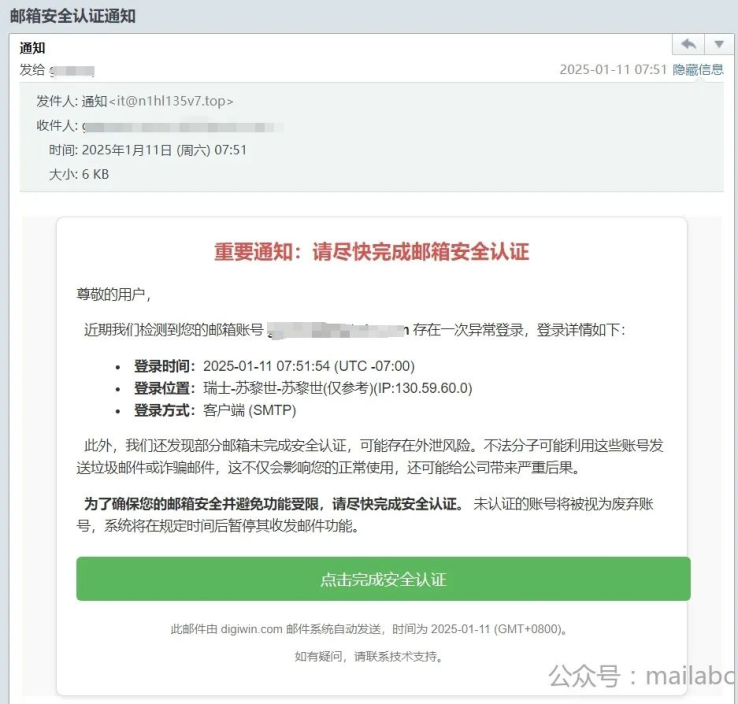Click the blurred 收件人 address

[x=183, y=127]
